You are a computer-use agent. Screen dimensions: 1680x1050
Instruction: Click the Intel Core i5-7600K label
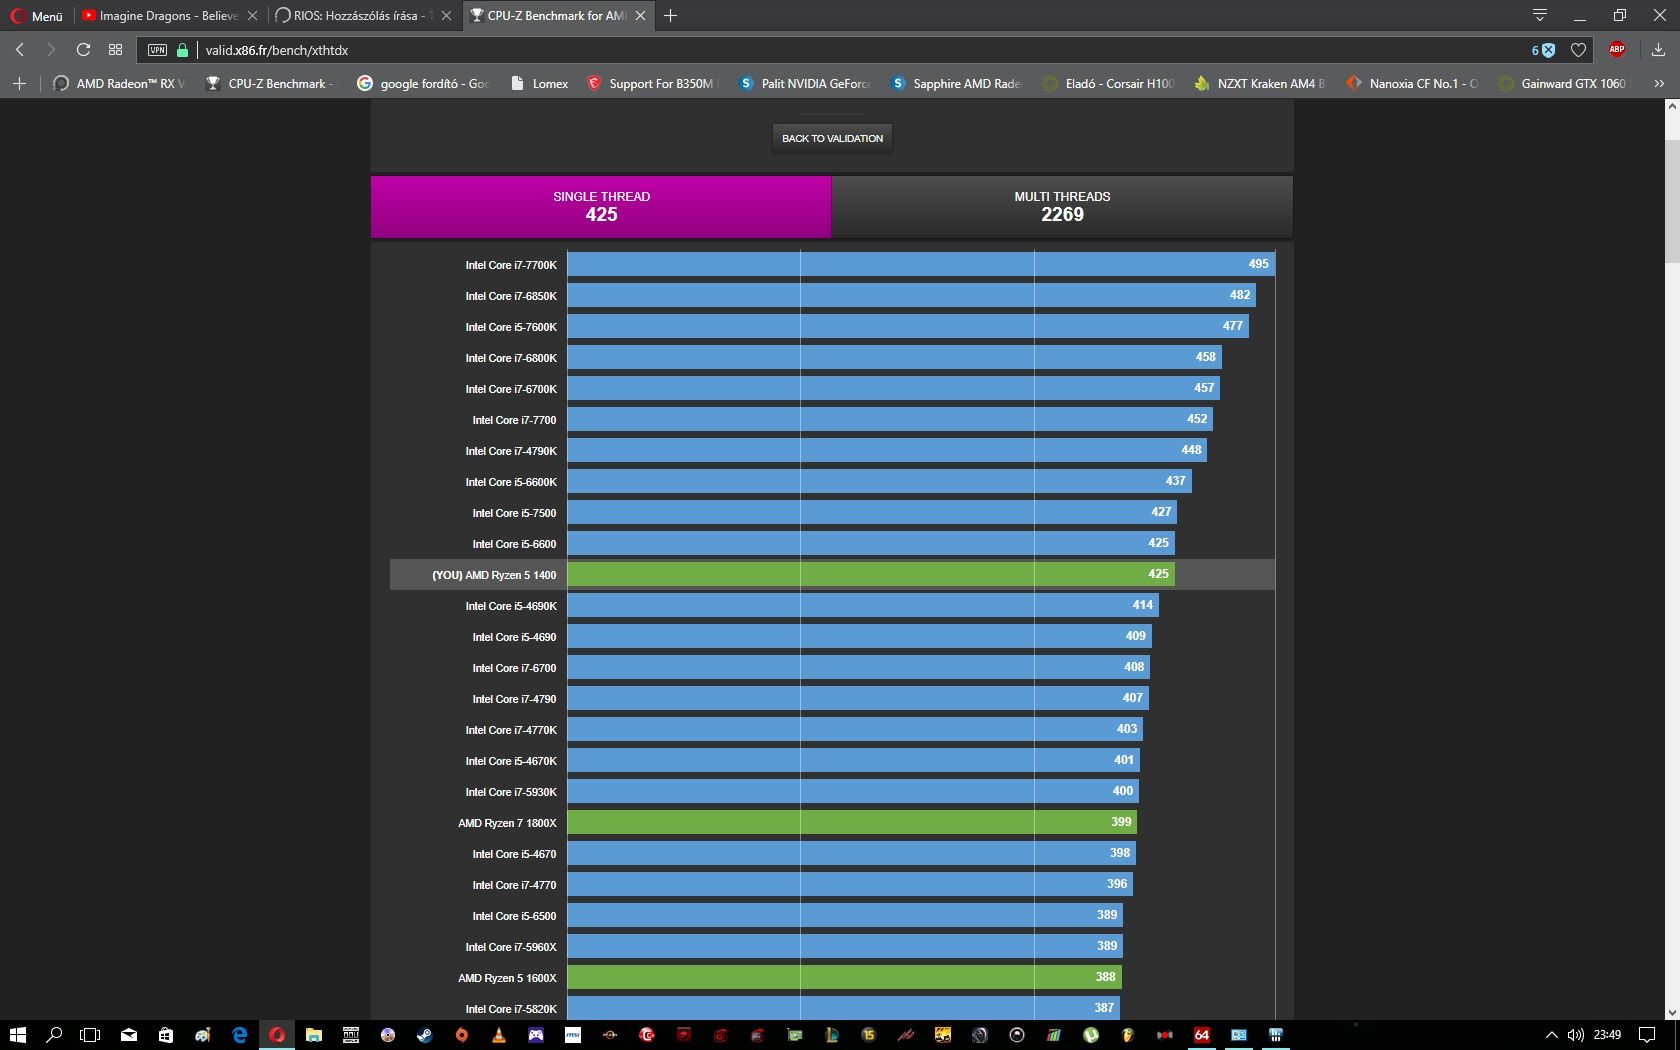tap(511, 327)
